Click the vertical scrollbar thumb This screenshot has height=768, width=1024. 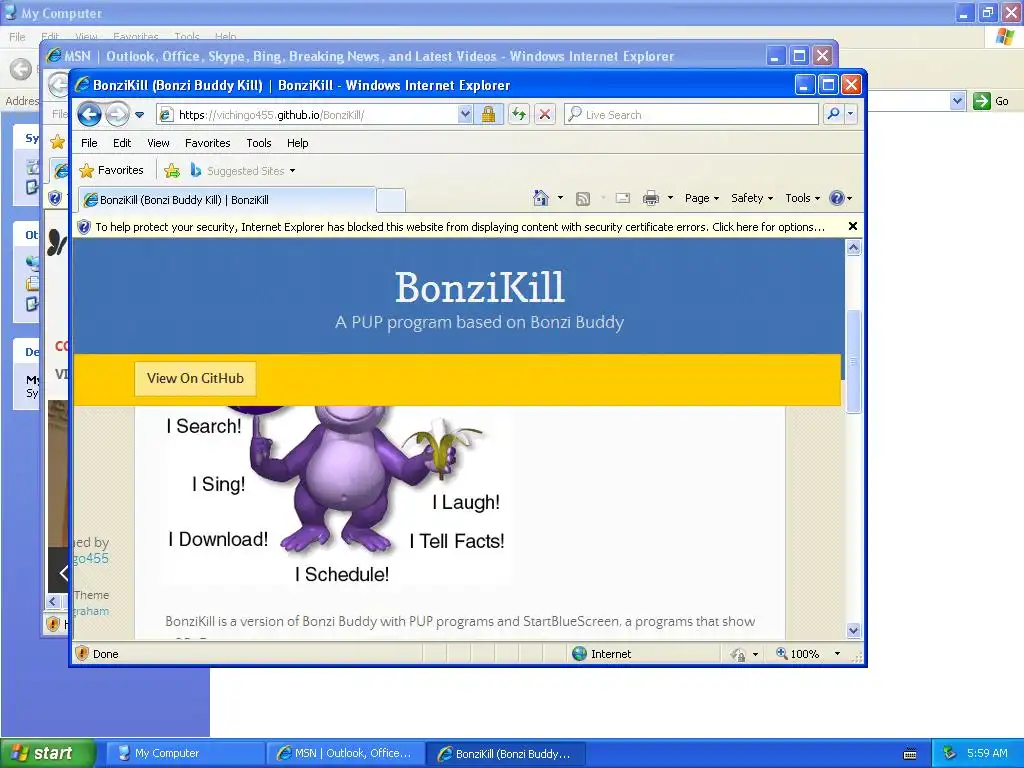pos(853,361)
